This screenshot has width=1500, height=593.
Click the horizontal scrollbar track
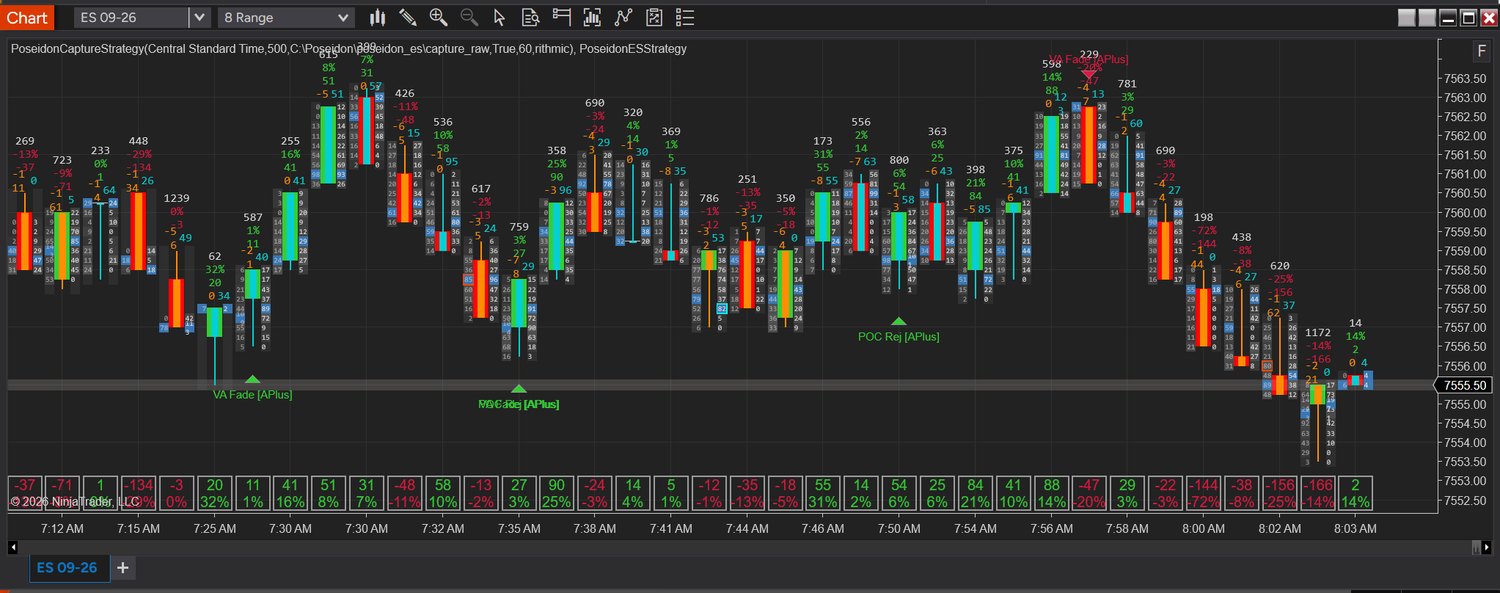744,547
